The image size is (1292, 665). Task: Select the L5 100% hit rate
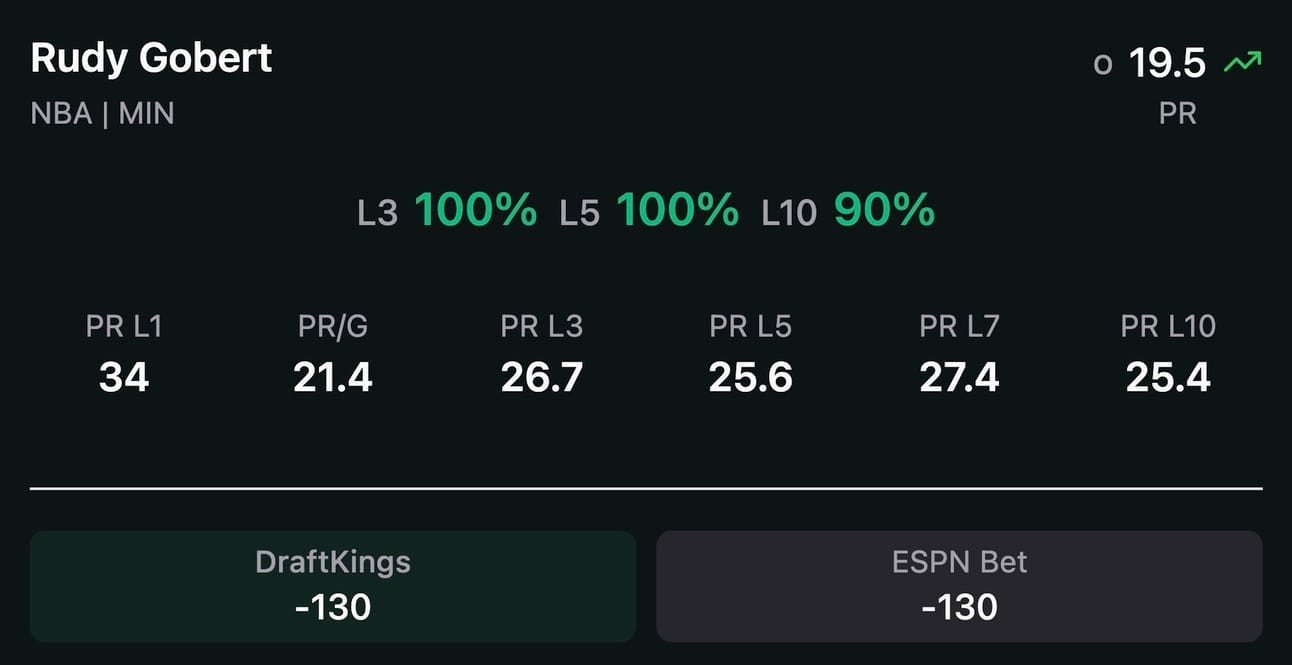click(x=649, y=211)
